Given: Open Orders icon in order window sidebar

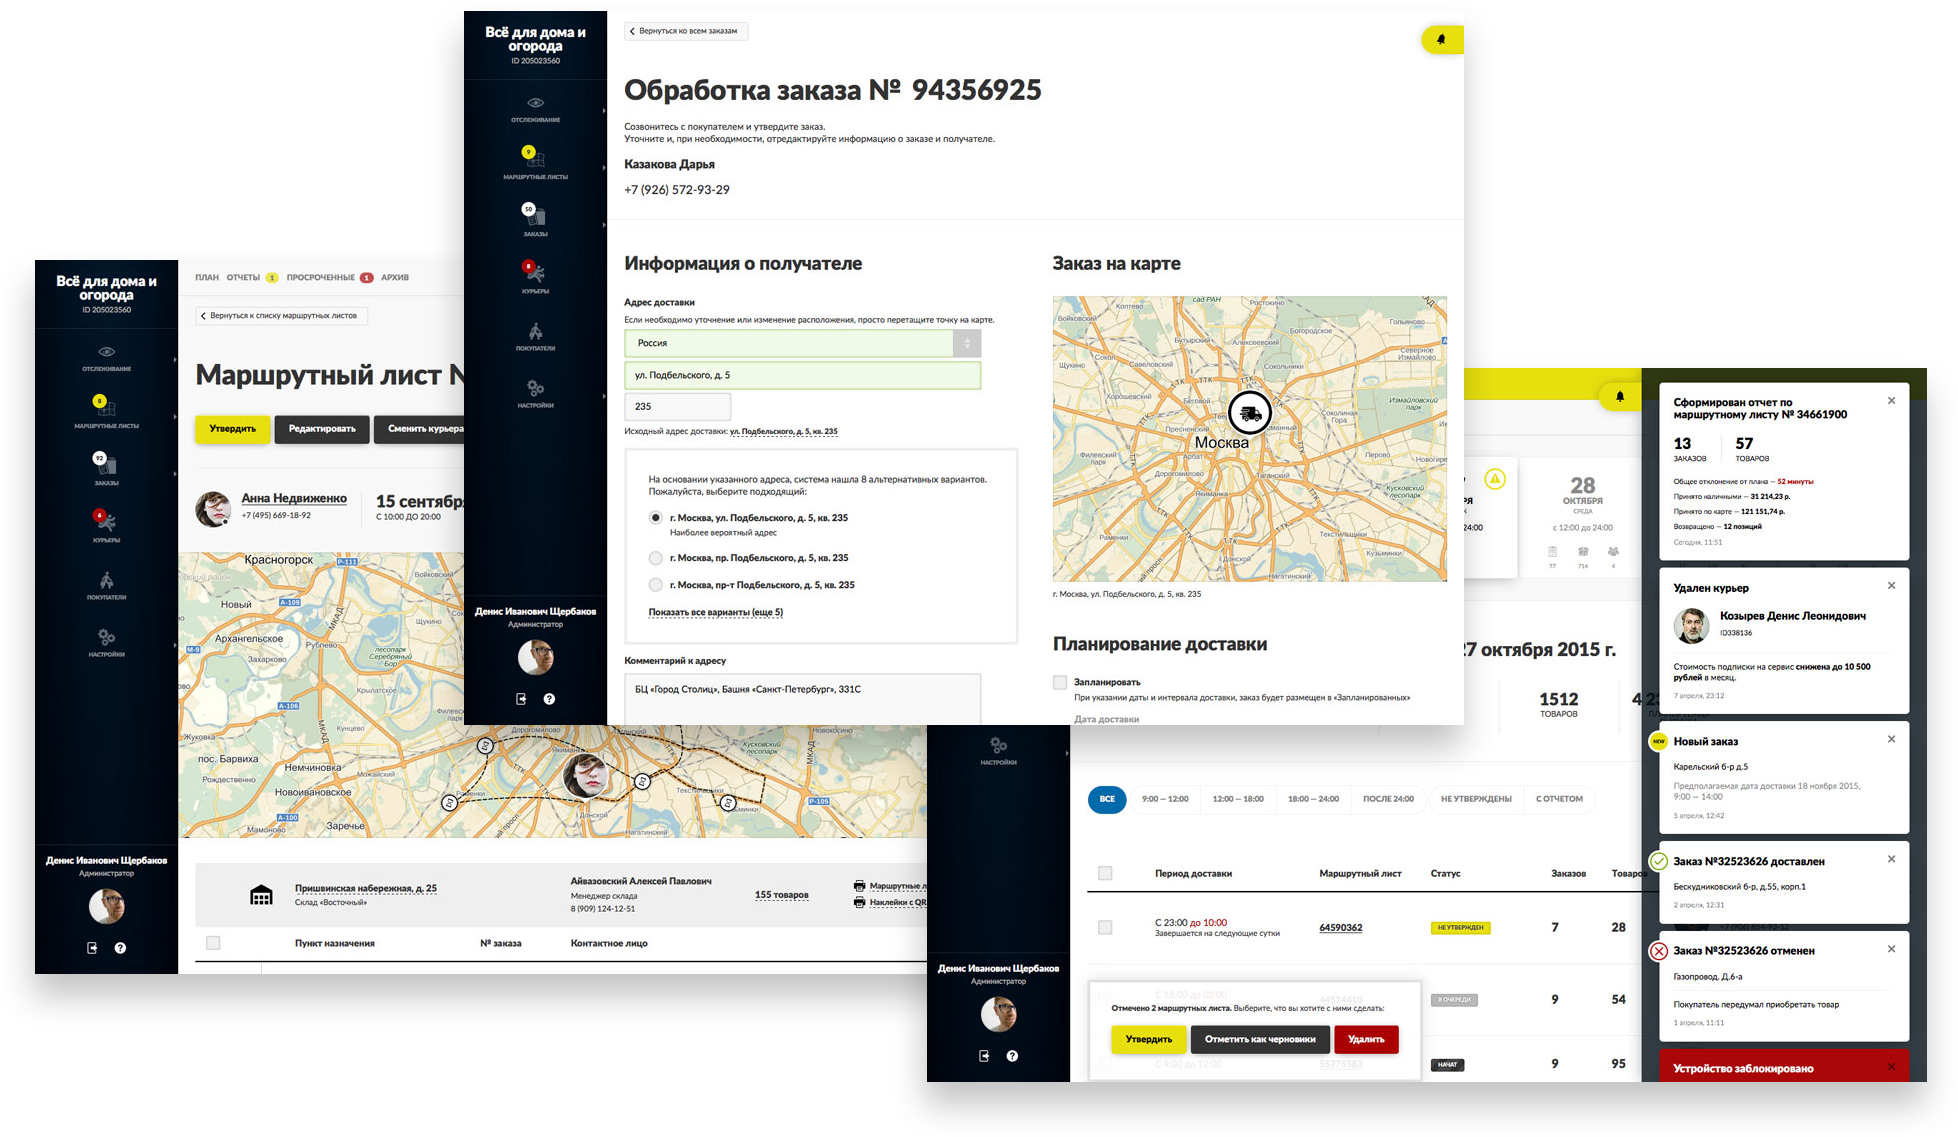Looking at the screenshot, I should click(533, 214).
